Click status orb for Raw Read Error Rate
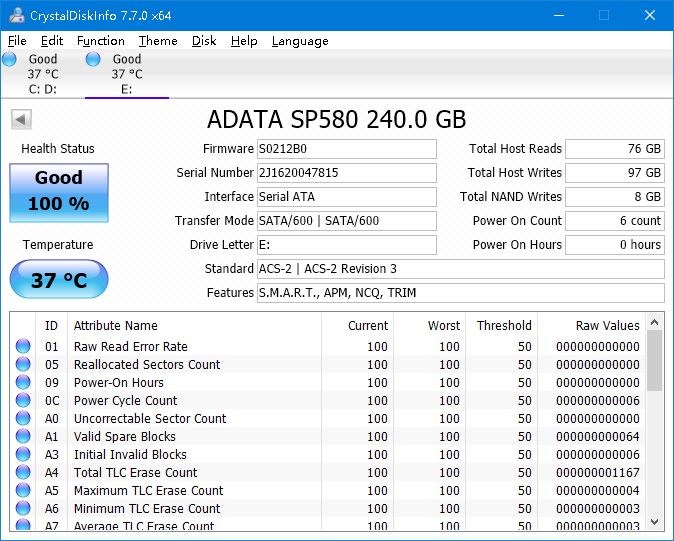This screenshot has width=674, height=541. pos(23,346)
